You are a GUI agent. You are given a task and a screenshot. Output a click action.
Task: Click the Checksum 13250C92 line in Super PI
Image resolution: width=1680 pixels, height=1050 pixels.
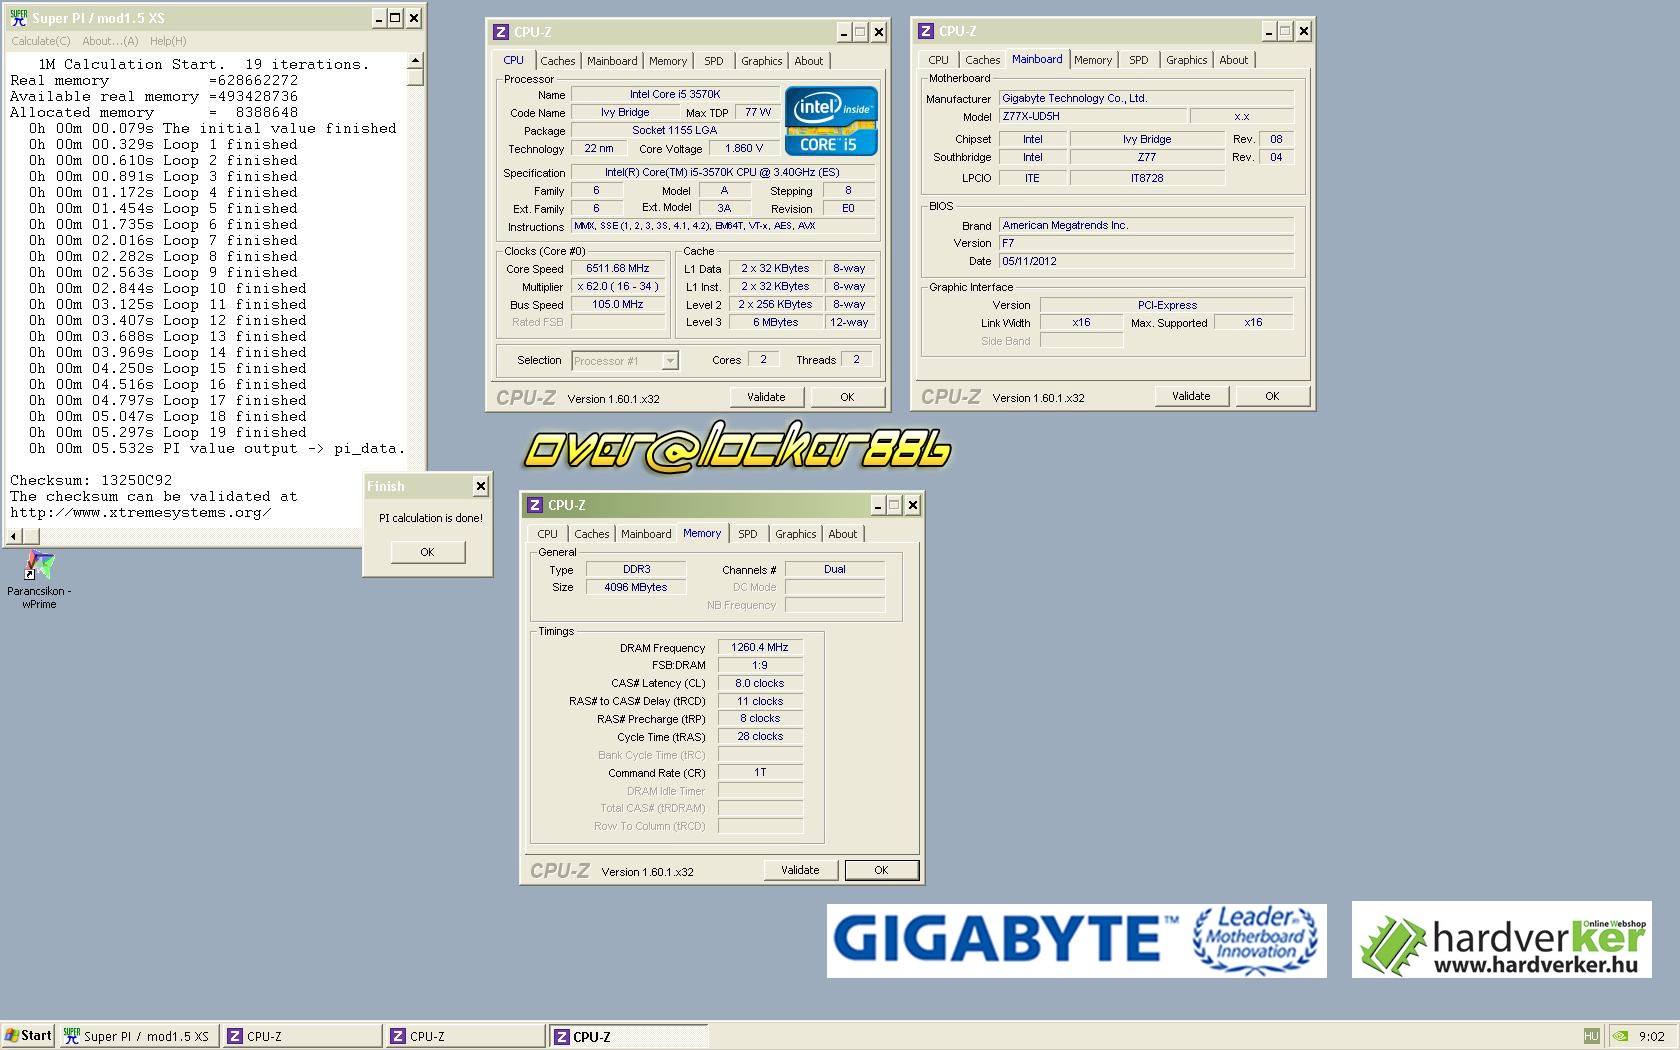[x=91, y=480]
